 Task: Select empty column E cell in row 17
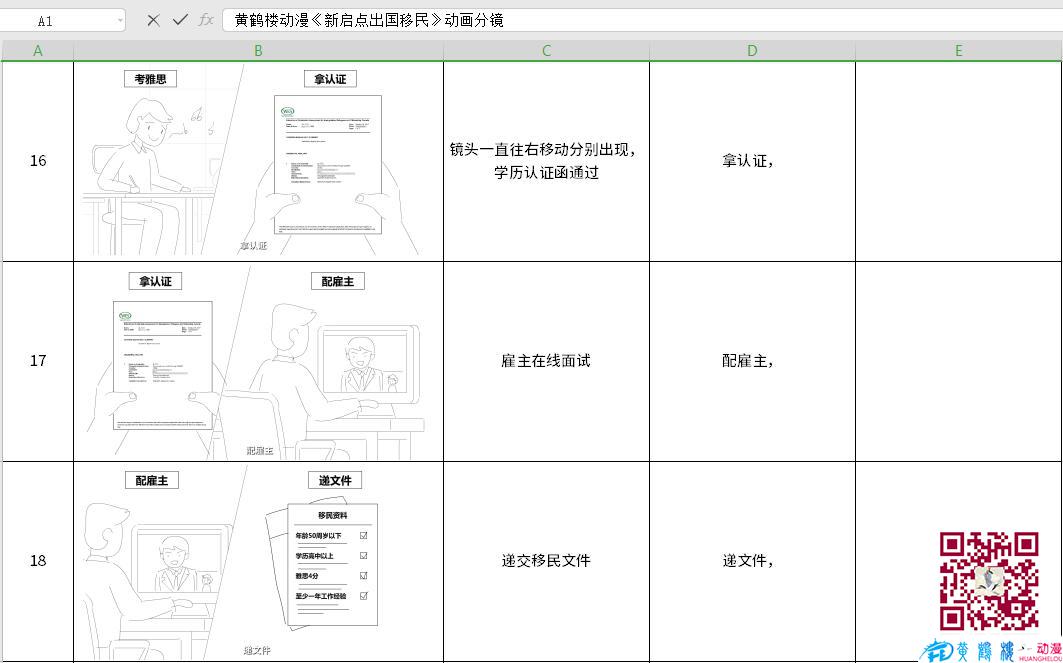[x=959, y=361]
